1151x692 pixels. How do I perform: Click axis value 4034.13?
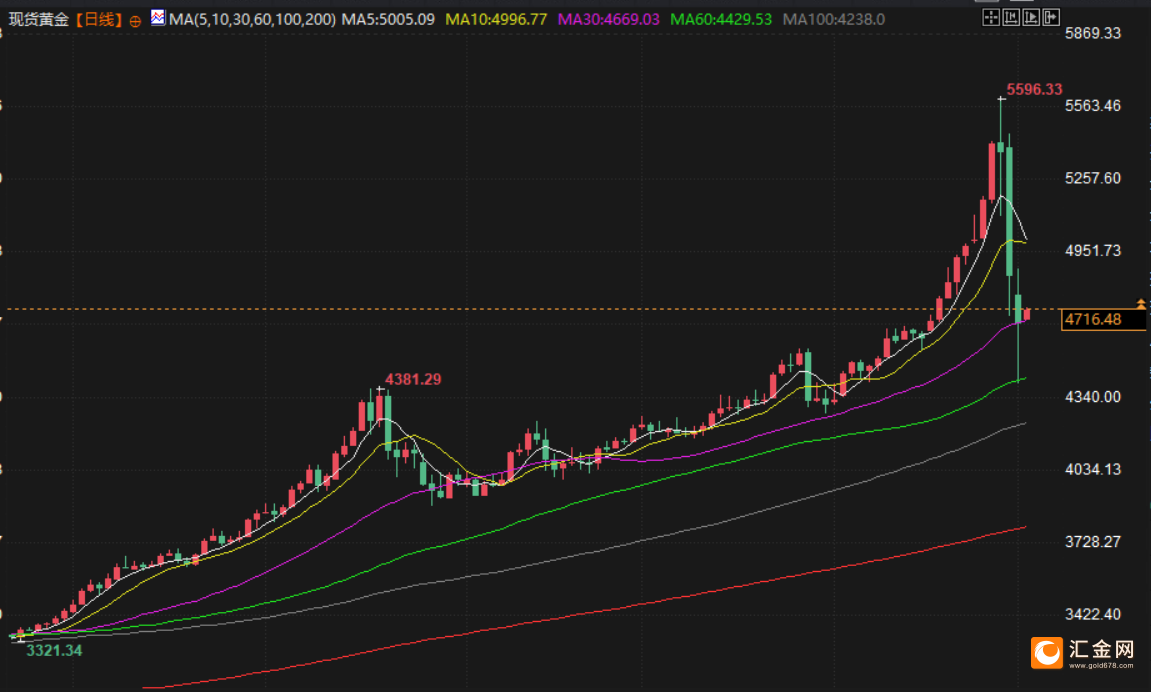click(x=1093, y=470)
